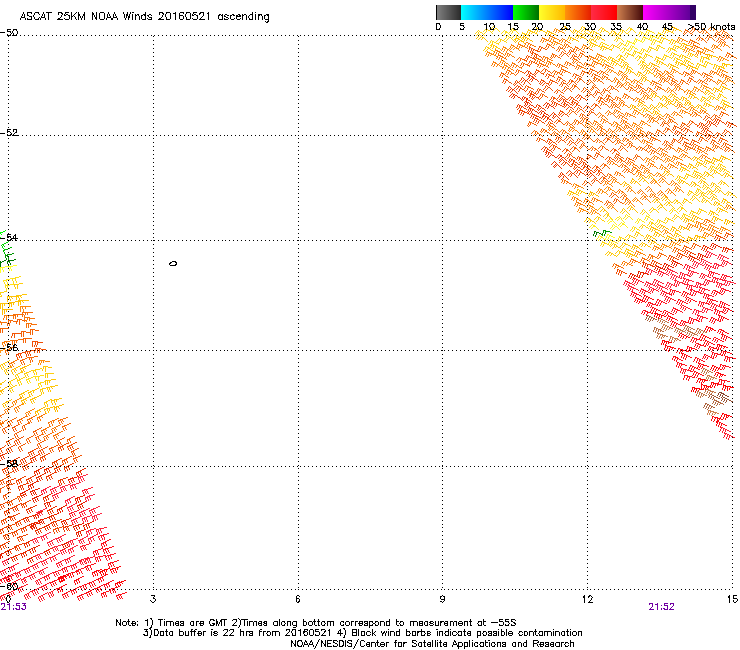740x650 pixels.
Task: Click the '6' longitude axis label
Action: click(298, 599)
